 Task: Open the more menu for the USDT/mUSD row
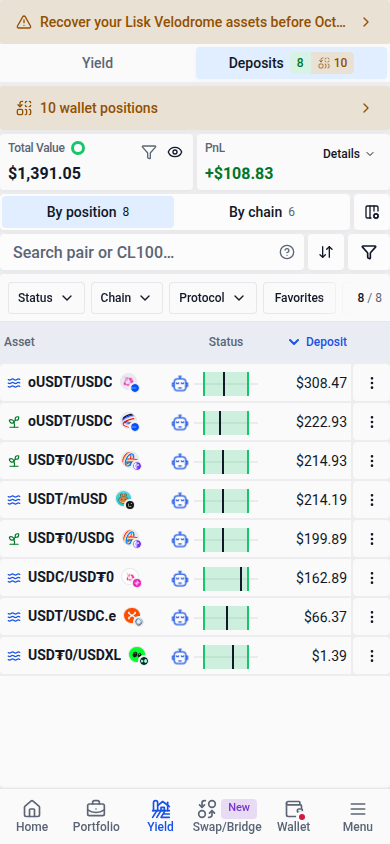pos(371,500)
